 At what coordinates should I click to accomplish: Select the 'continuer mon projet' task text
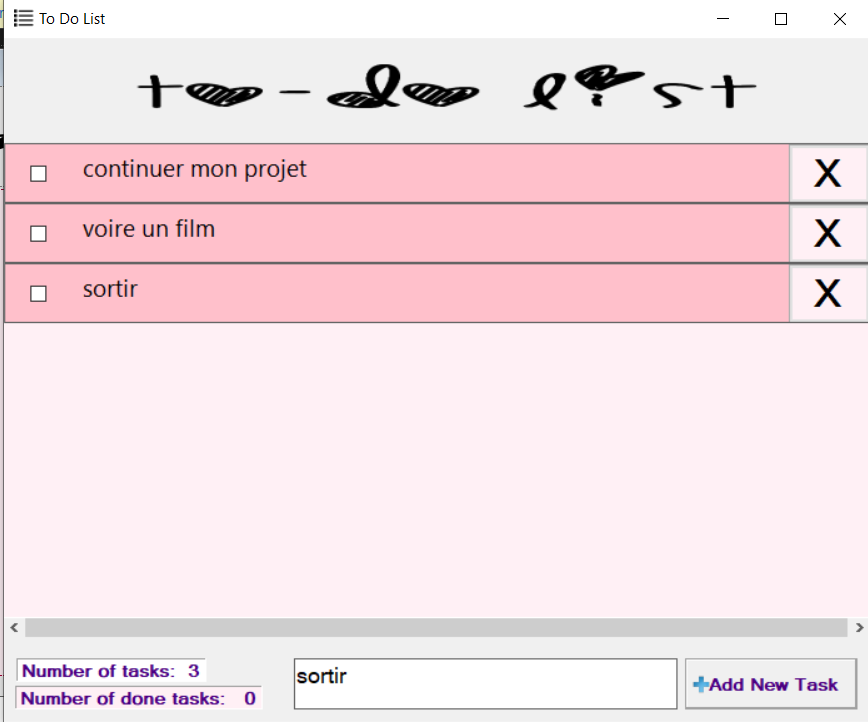click(x=194, y=169)
